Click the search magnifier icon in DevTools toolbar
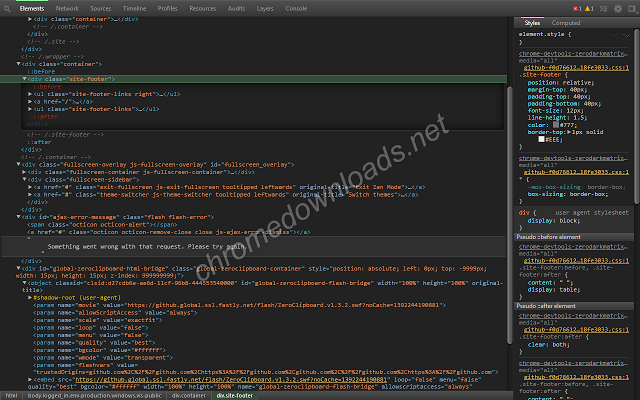Viewport: 640px width, 400px height. point(7,8)
